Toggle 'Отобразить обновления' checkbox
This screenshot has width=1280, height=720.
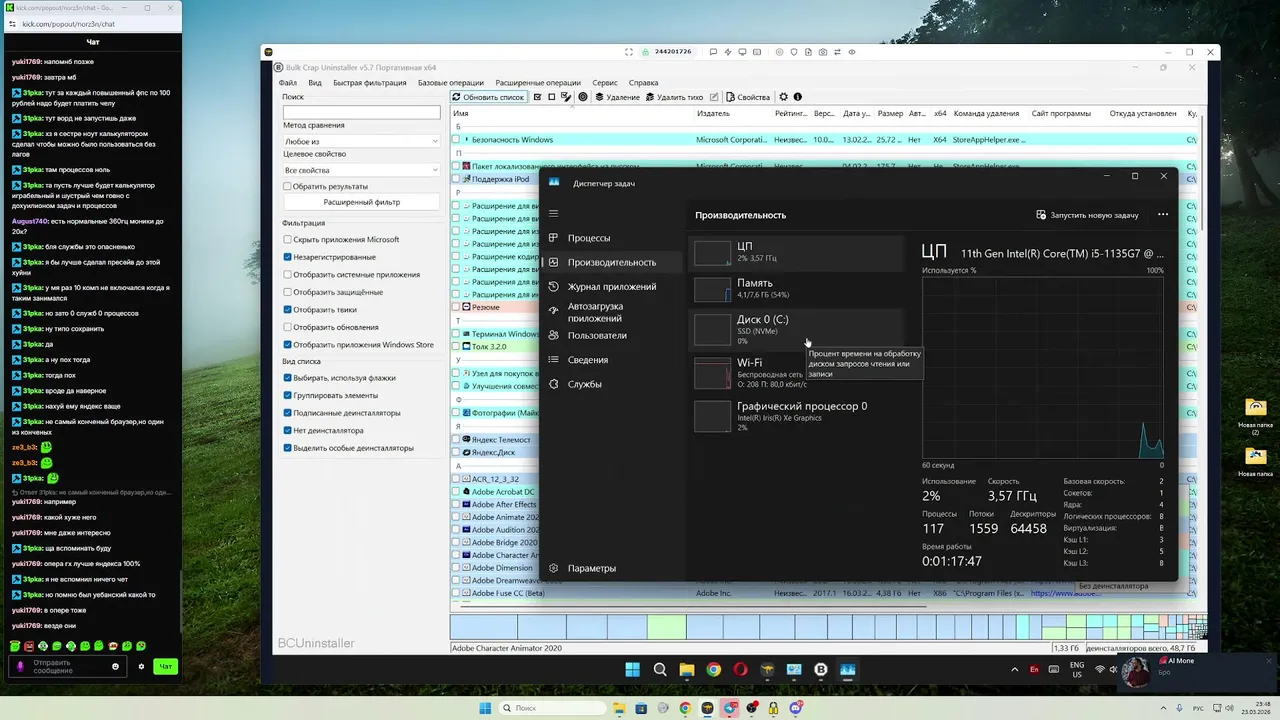point(287,327)
